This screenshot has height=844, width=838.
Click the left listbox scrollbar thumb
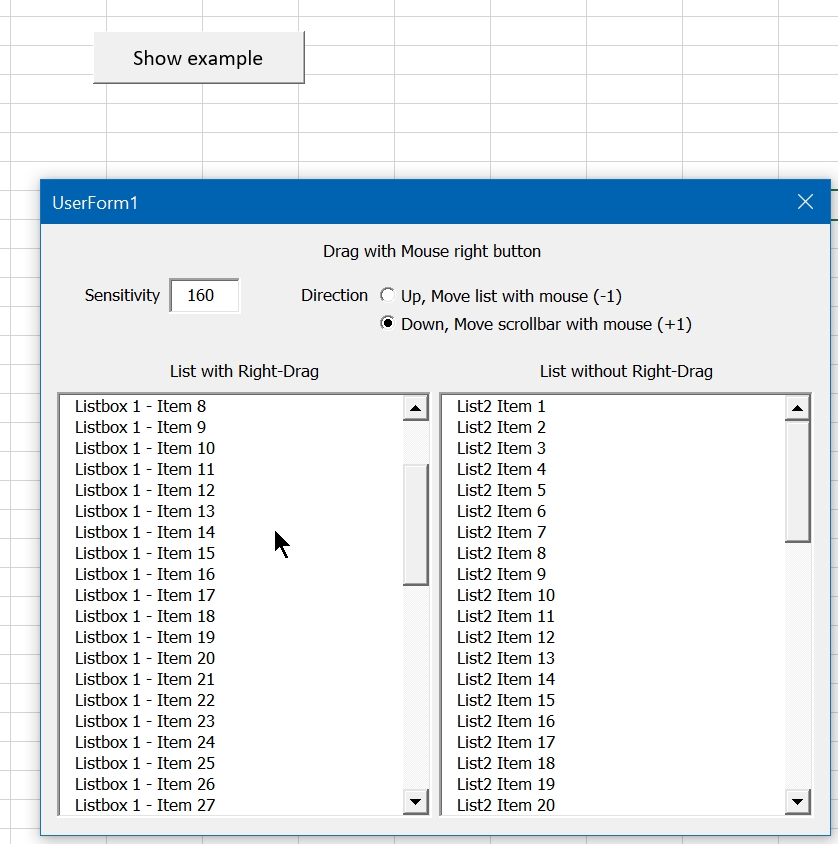point(415,524)
